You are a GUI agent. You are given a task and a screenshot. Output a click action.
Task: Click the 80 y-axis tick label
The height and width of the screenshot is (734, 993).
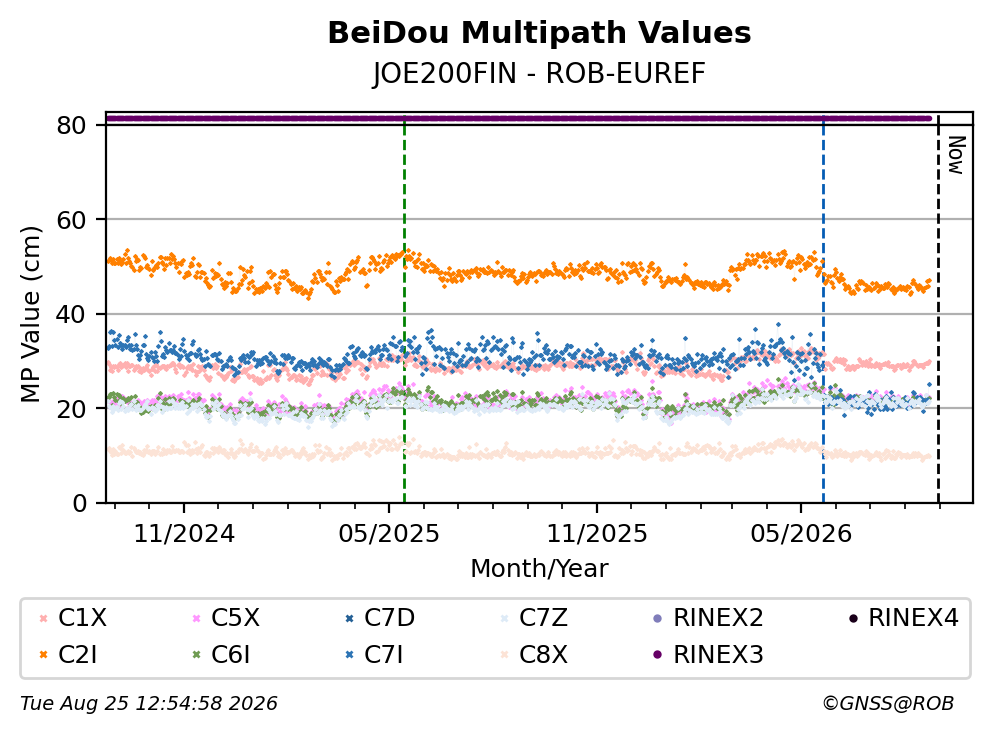71,125
